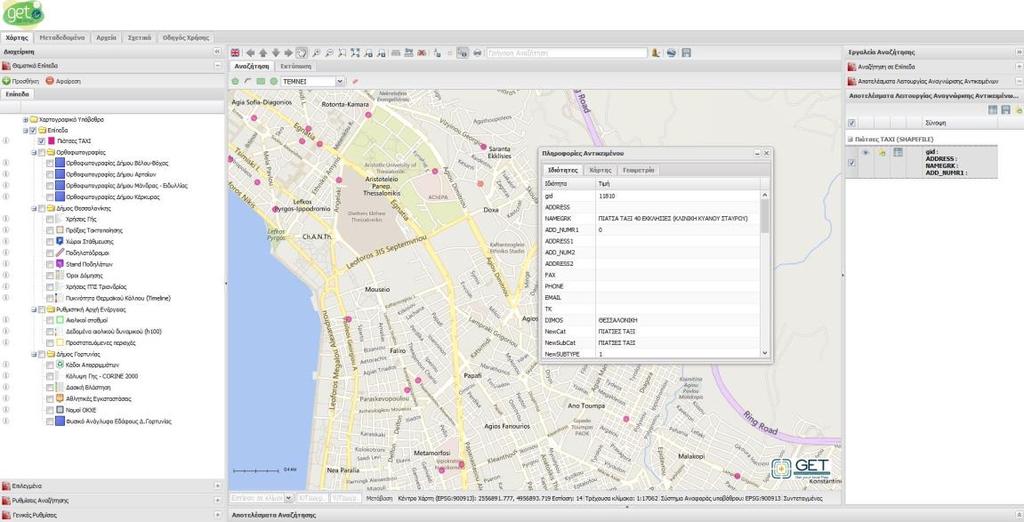This screenshot has width=1024, height=522.
Task: Select the line draw tool under Αναζήτηση
Action: click(x=248, y=82)
